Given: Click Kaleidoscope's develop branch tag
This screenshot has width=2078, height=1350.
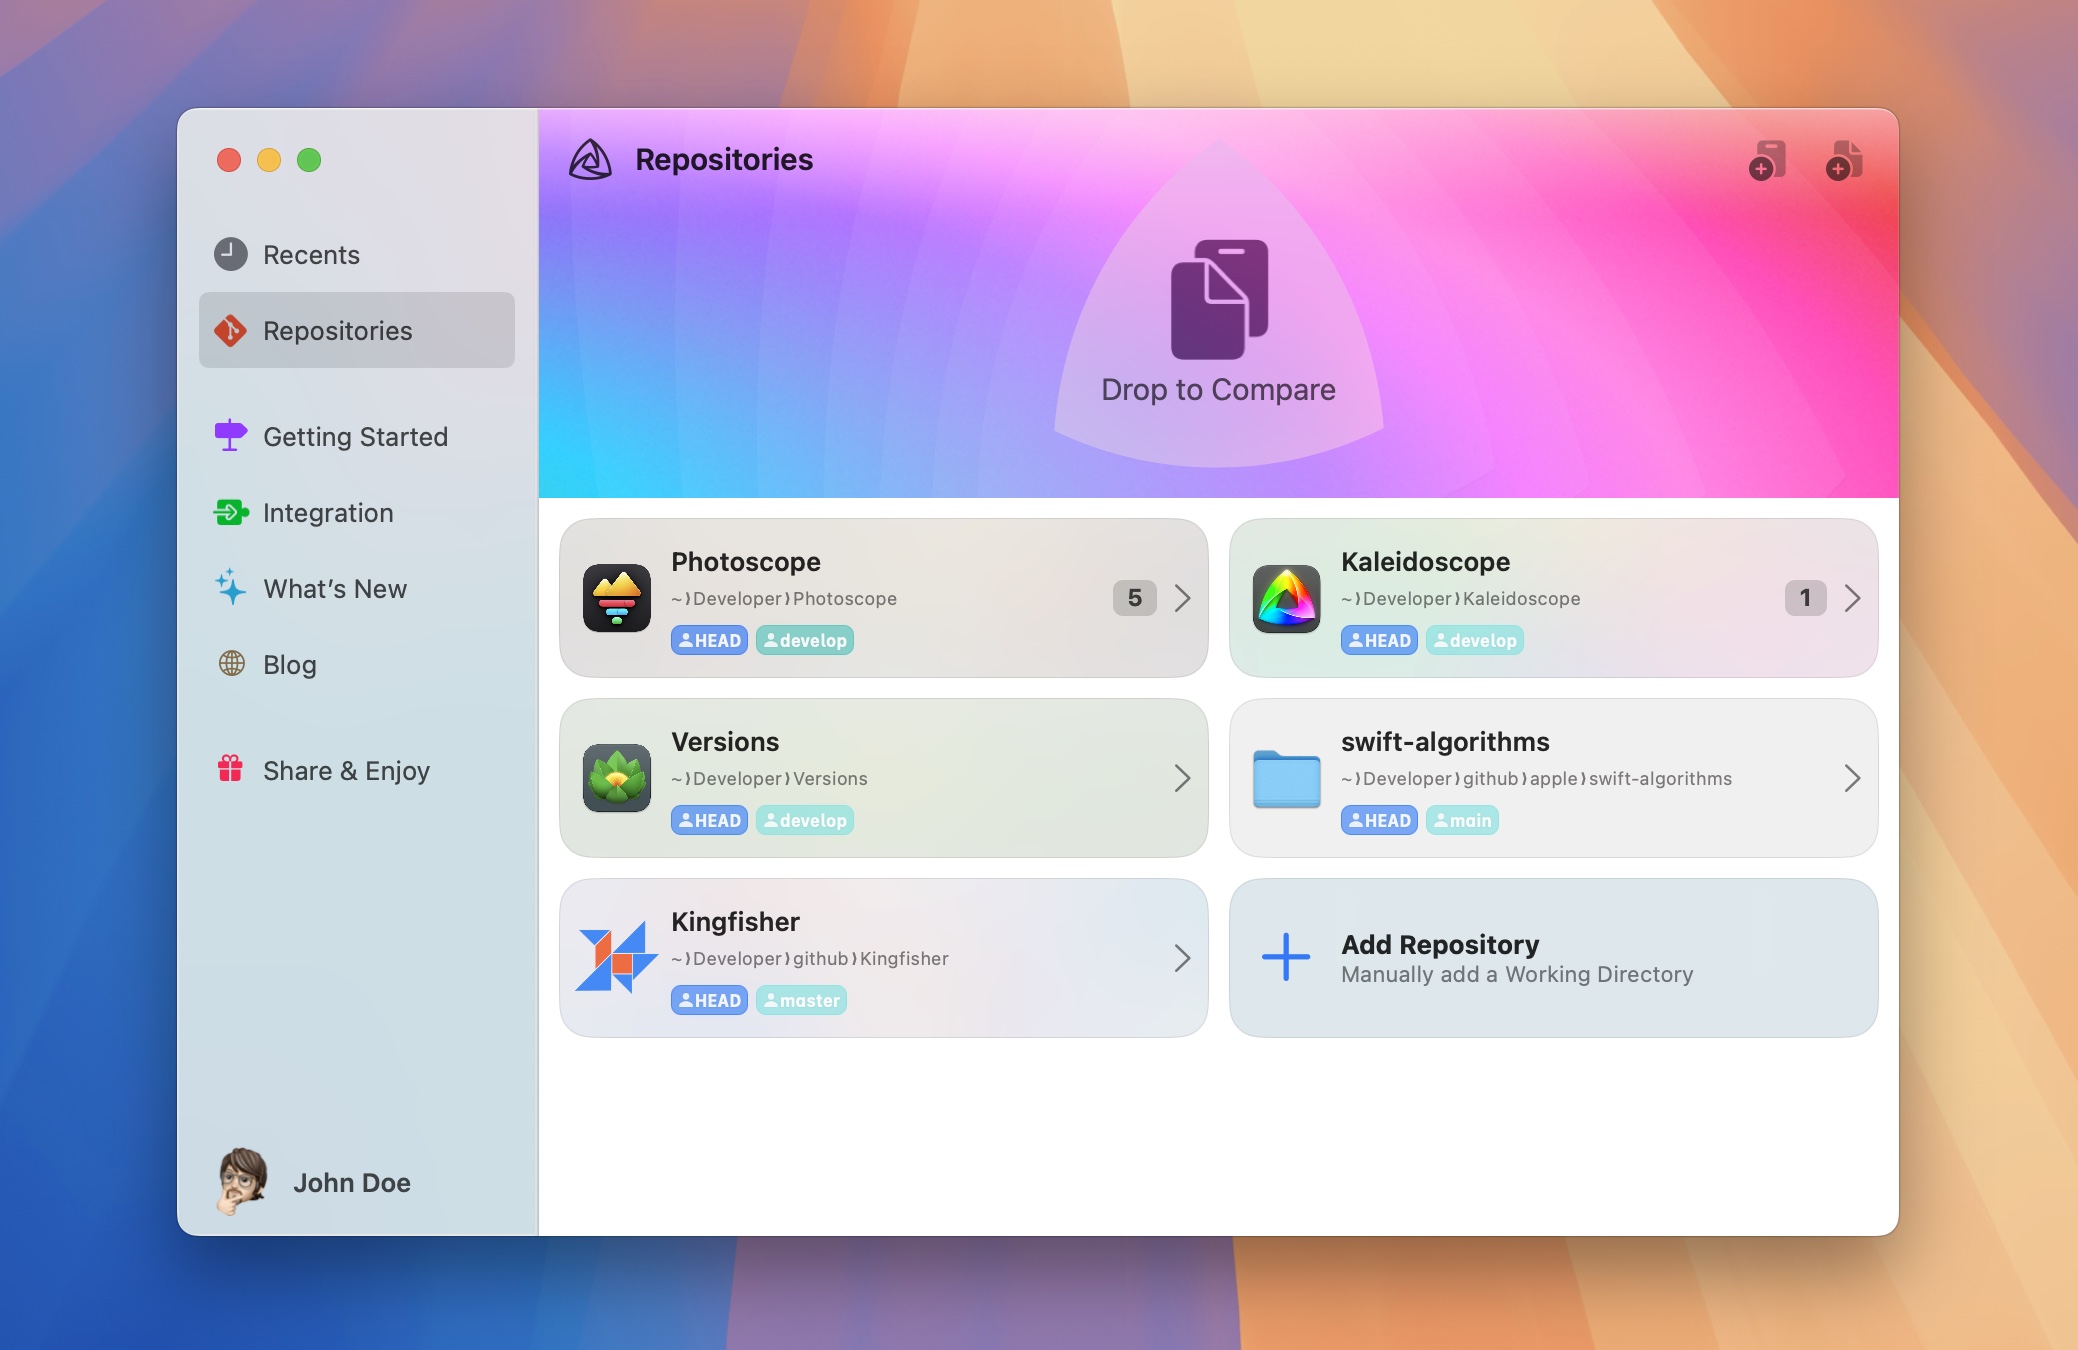Looking at the screenshot, I should coord(1475,640).
